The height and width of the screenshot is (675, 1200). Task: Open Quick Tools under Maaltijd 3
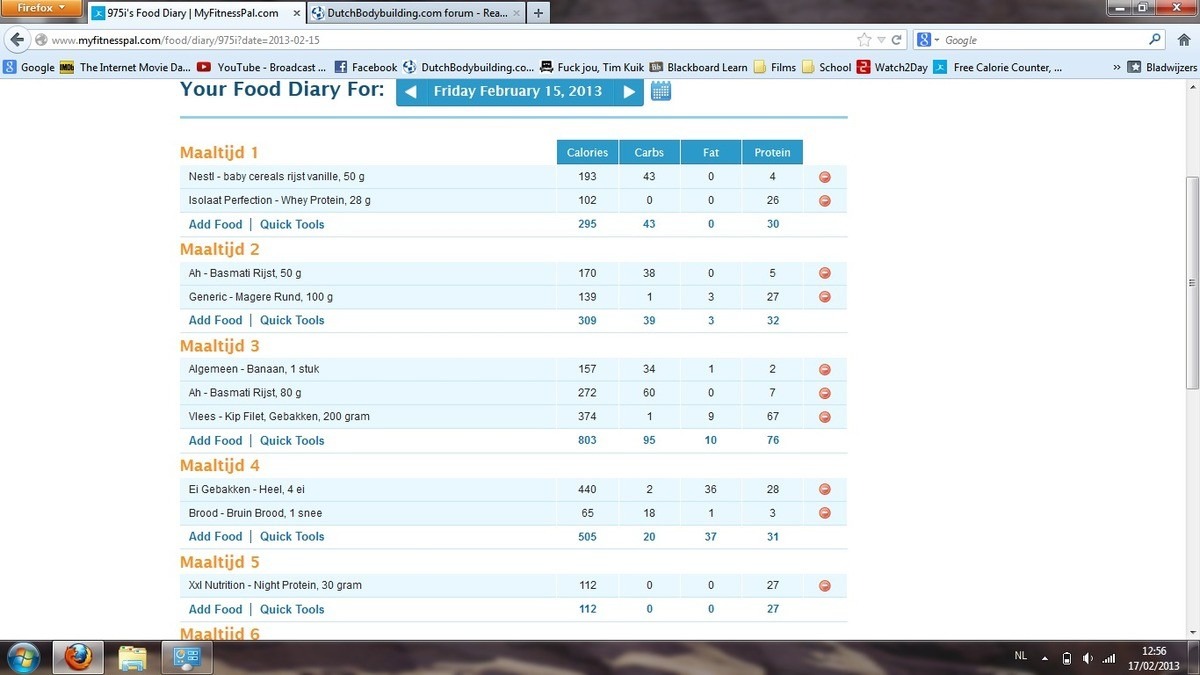(292, 441)
